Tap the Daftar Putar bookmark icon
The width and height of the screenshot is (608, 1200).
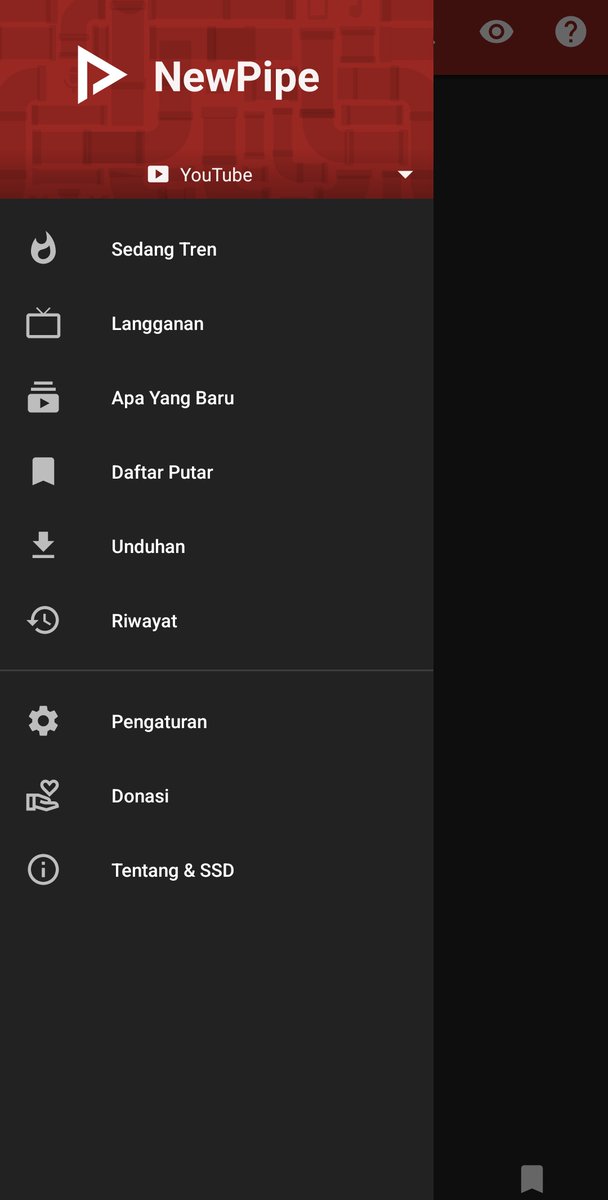click(43, 472)
